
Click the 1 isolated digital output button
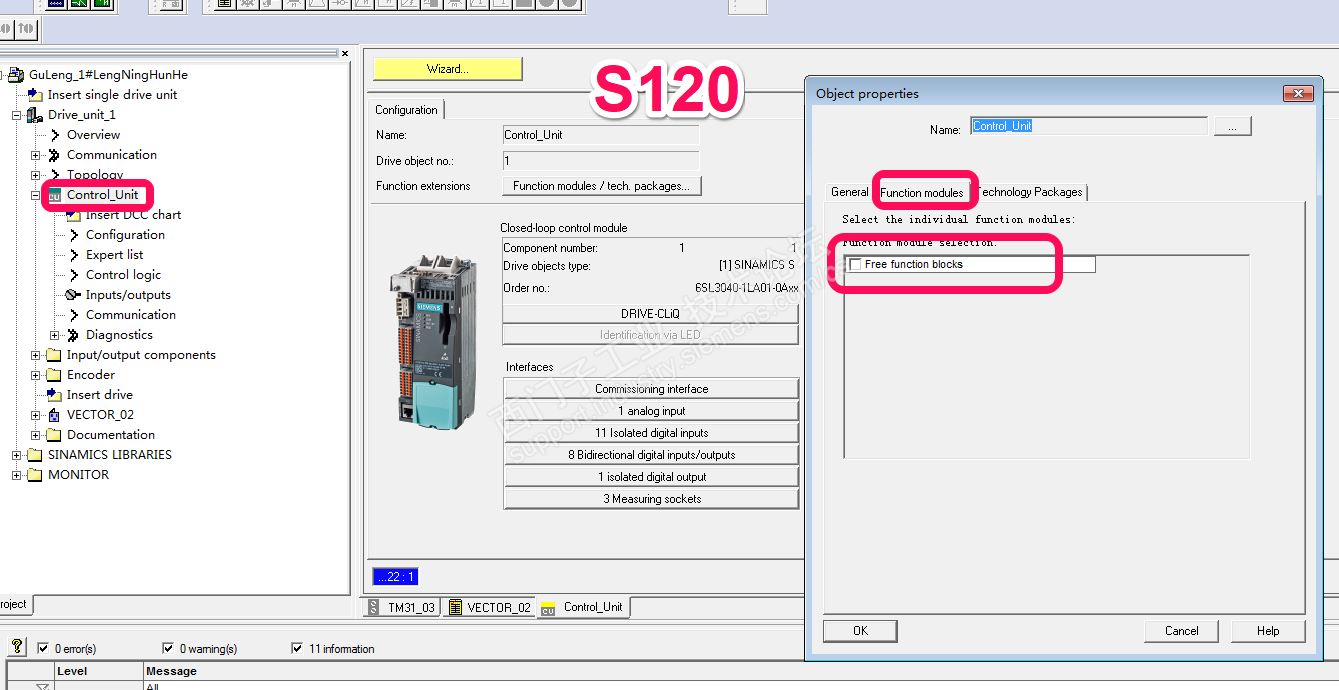click(x=651, y=477)
